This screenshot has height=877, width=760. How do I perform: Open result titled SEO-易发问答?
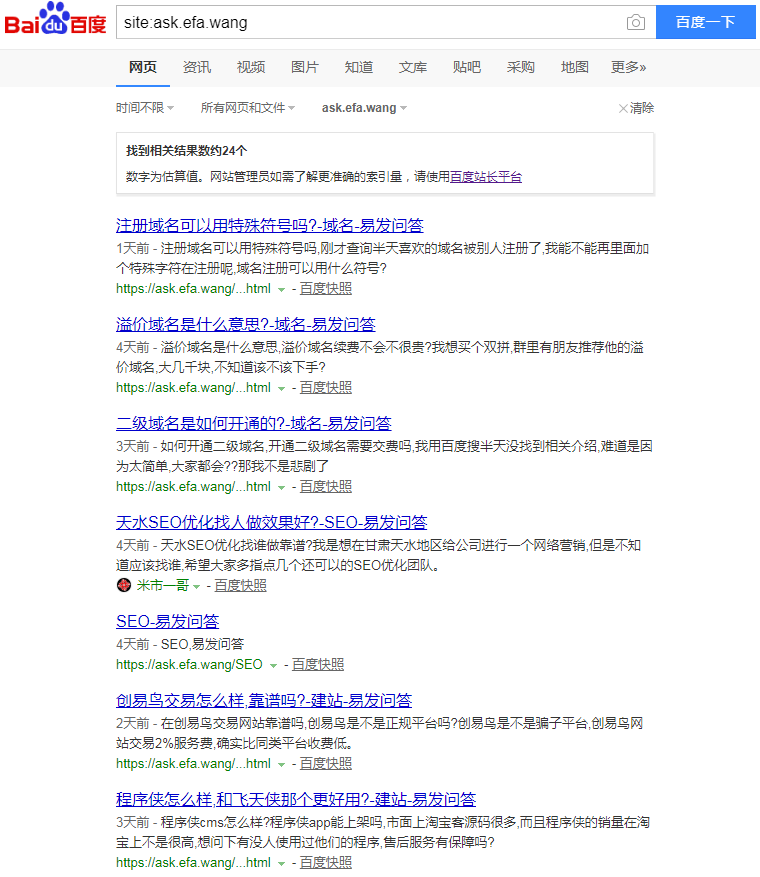pos(167,621)
